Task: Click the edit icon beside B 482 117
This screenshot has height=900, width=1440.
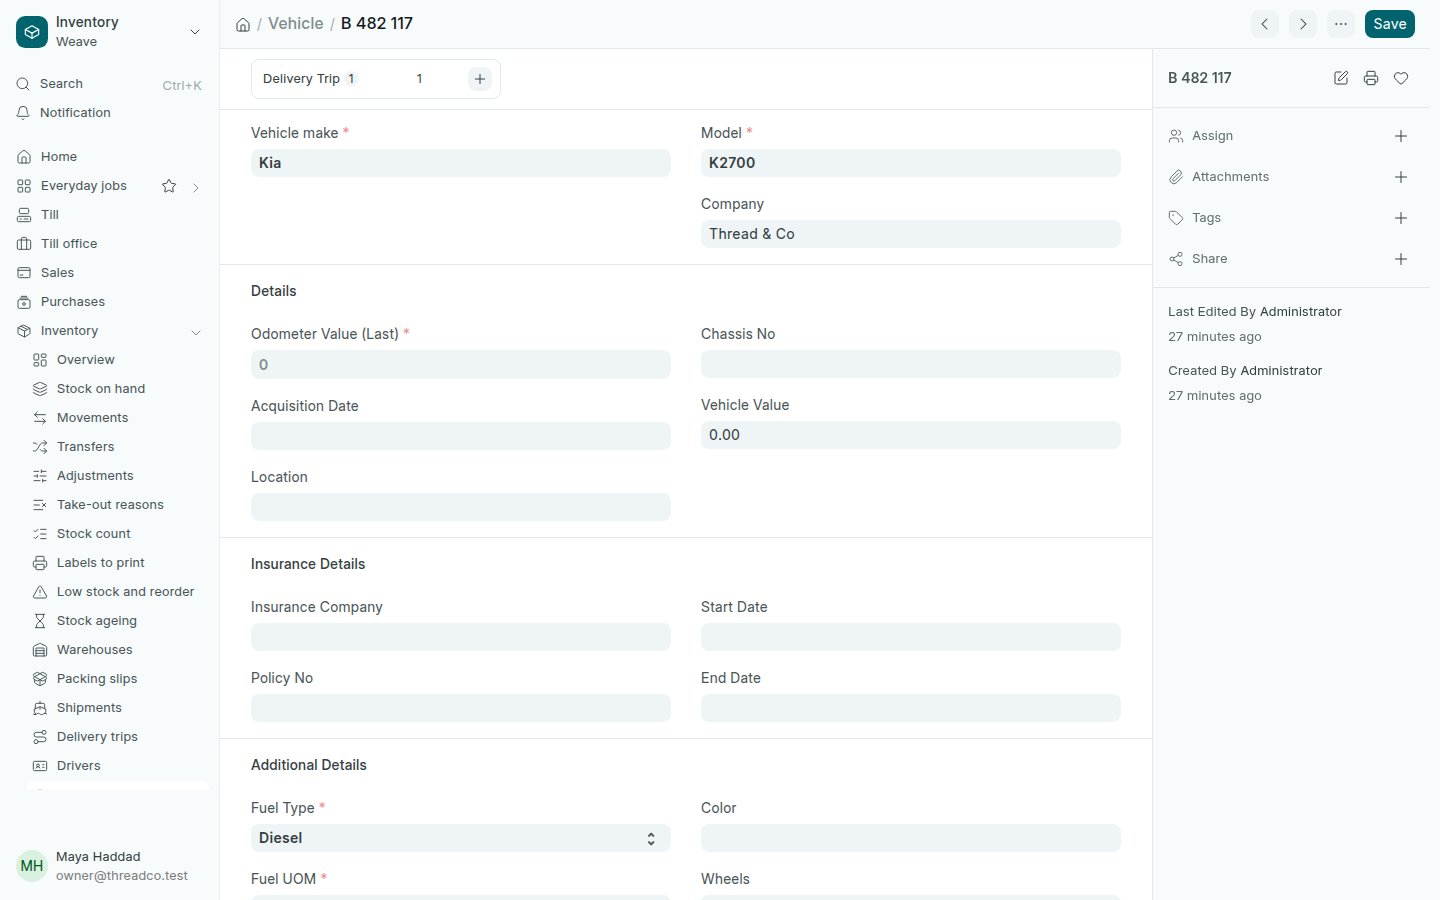Action: pos(1341,78)
